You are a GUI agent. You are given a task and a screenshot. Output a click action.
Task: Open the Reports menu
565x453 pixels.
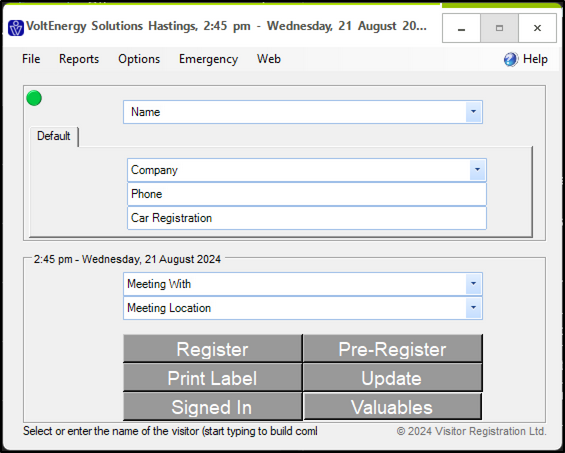[x=79, y=59]
